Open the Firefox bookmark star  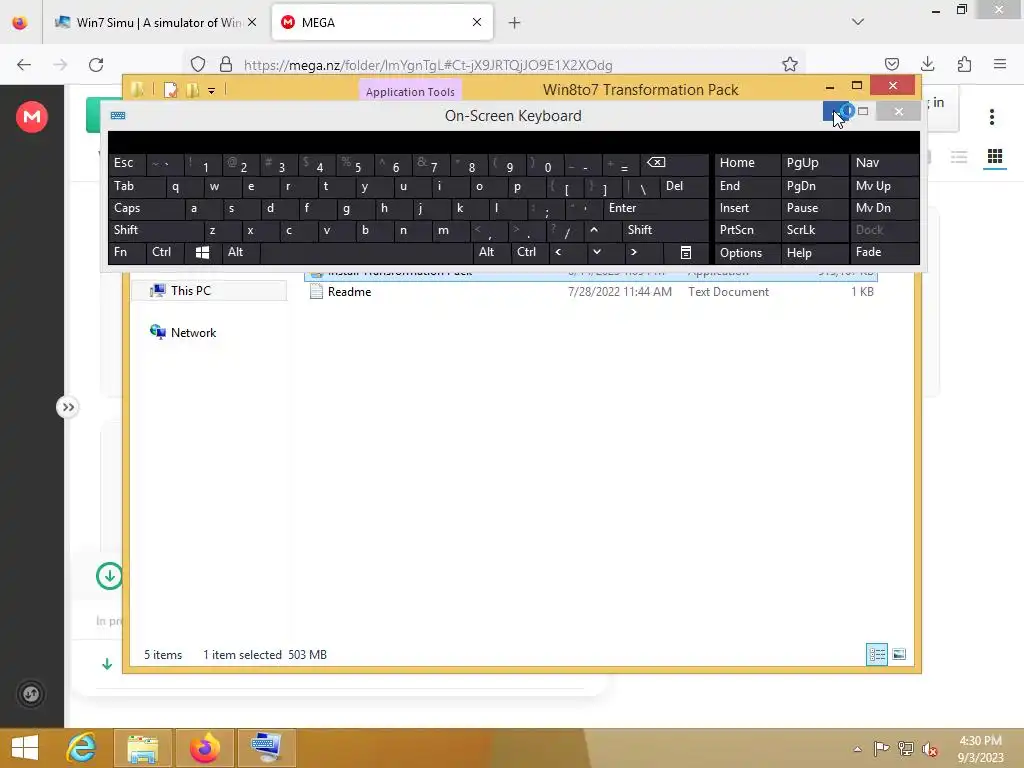pos(790,65)
